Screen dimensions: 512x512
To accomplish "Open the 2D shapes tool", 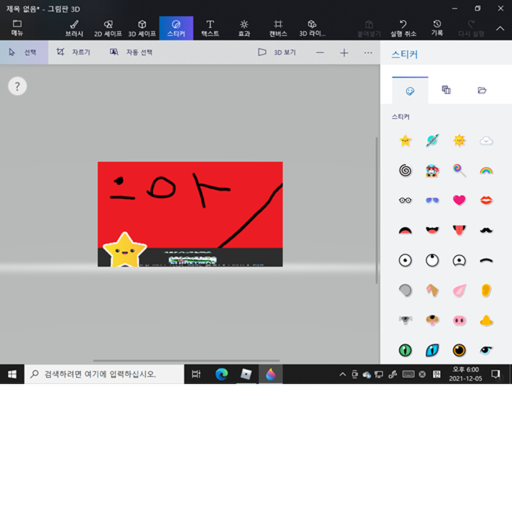I will pyautogui.click(x=108, y=28).
